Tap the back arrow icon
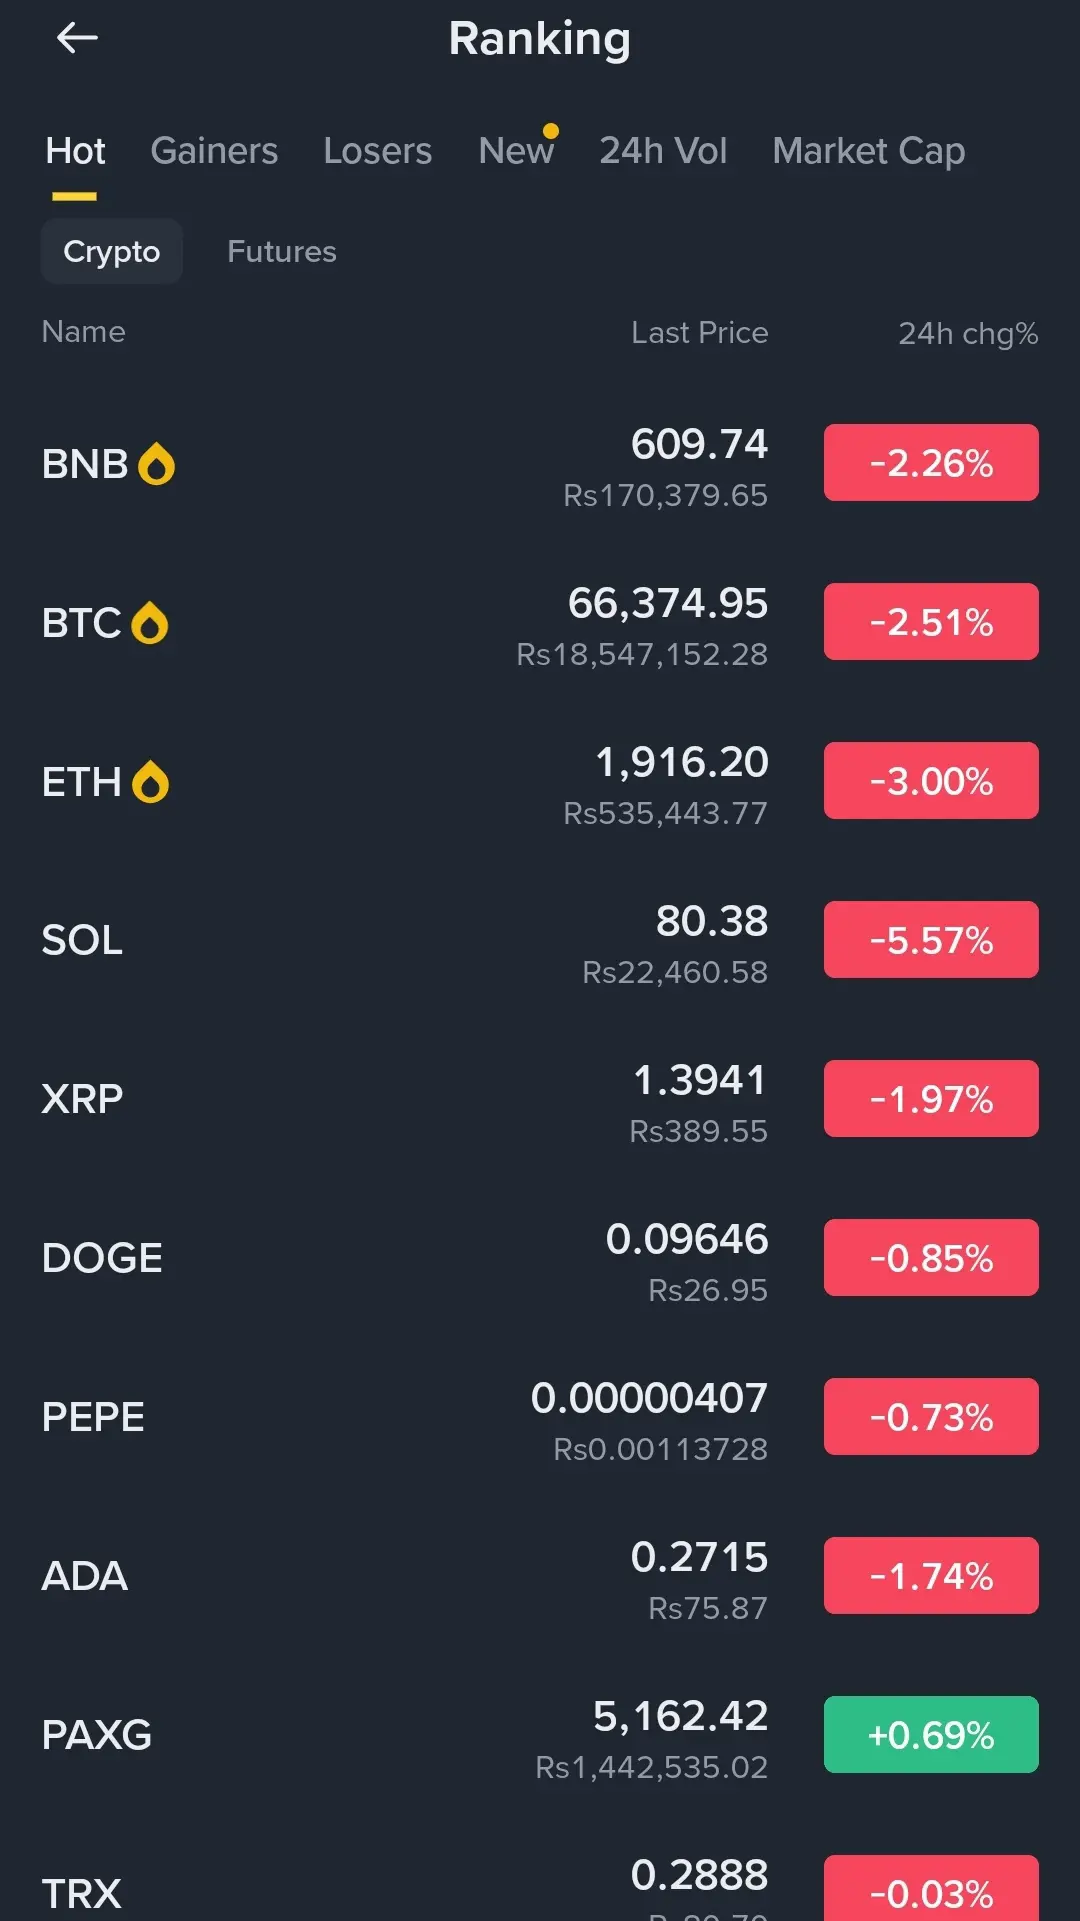This screenshot has width=1080, height=1921. [77, 39]
